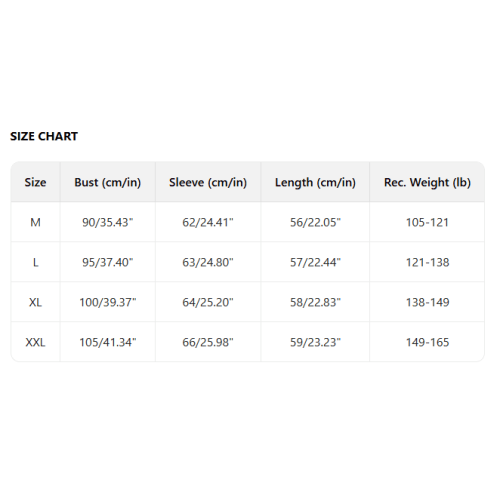Image resolution: width=500 pixels, height=500 pixels.
Task: Click the 105/41.34" bust cell
Action: click(108, 342)
